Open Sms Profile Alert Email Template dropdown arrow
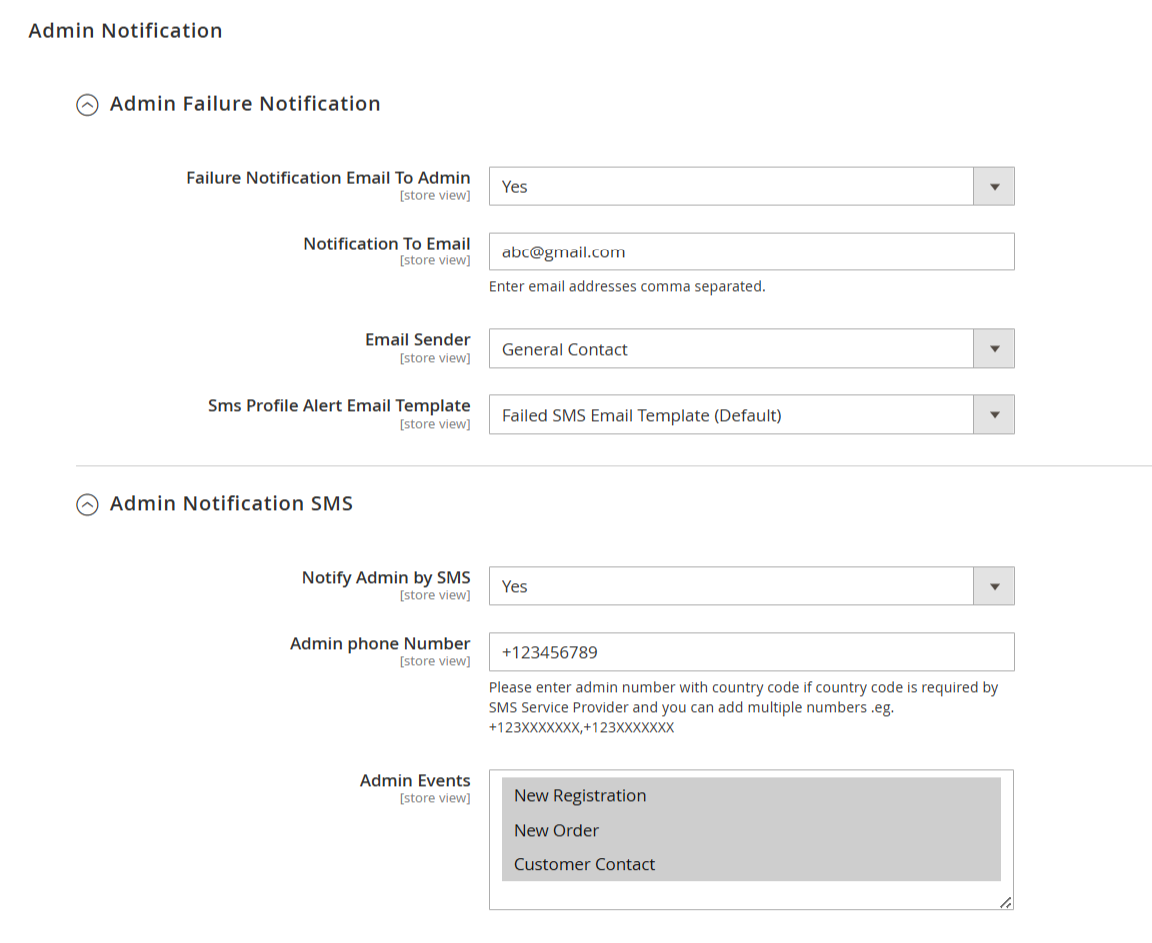 click(x=994, y=415)
